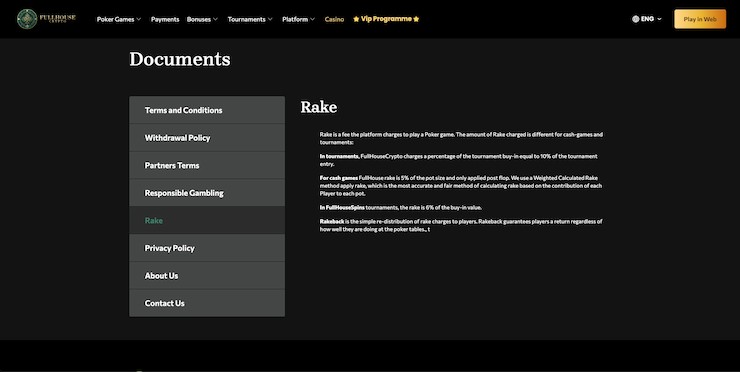This screenshot has width=740, height=372.
Task: Open the ENG language selector
Action: coord(647,19)
